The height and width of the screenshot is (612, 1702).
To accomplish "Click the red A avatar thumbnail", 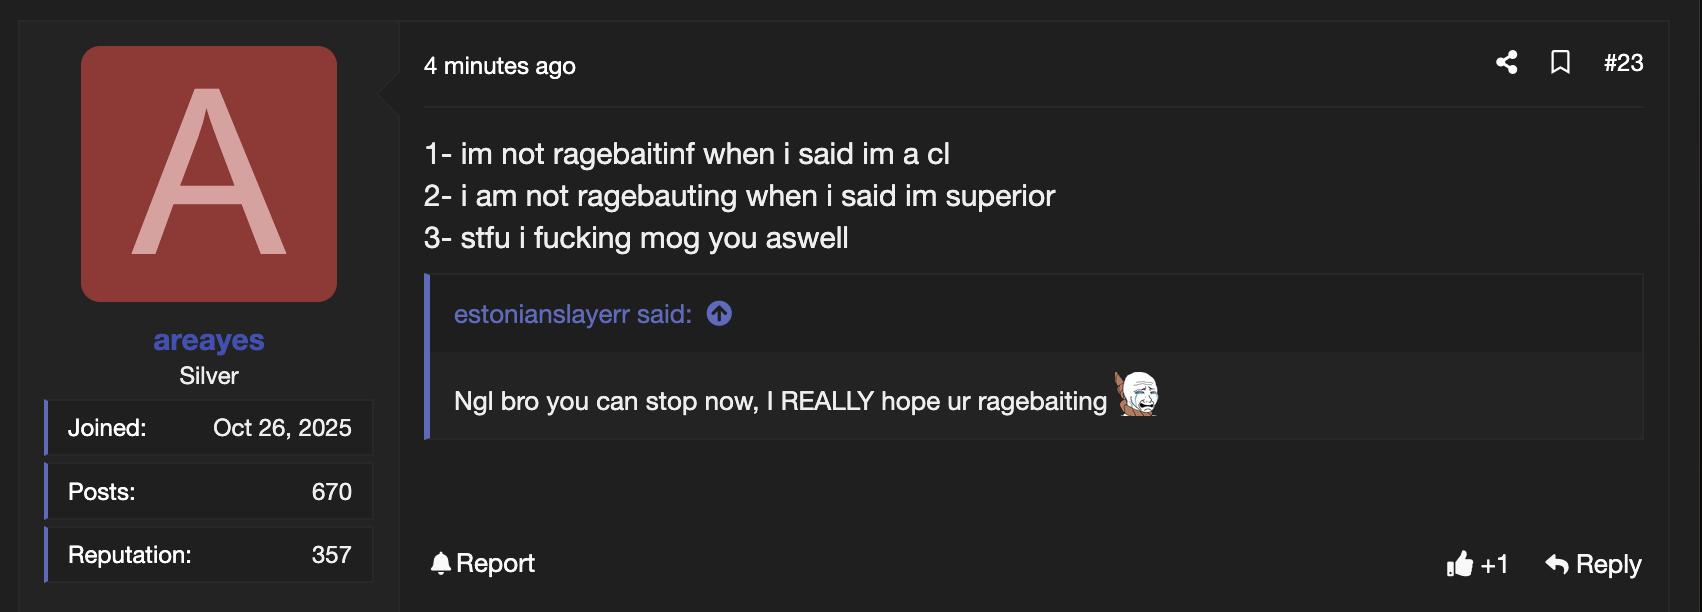I will point(209,174).
